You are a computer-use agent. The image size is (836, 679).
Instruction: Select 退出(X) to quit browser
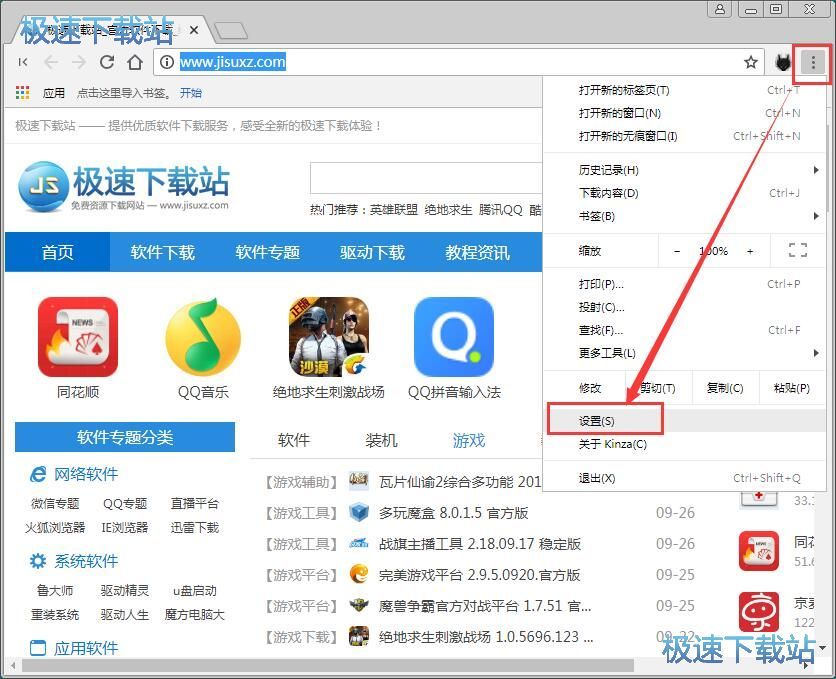click(685, 478)
